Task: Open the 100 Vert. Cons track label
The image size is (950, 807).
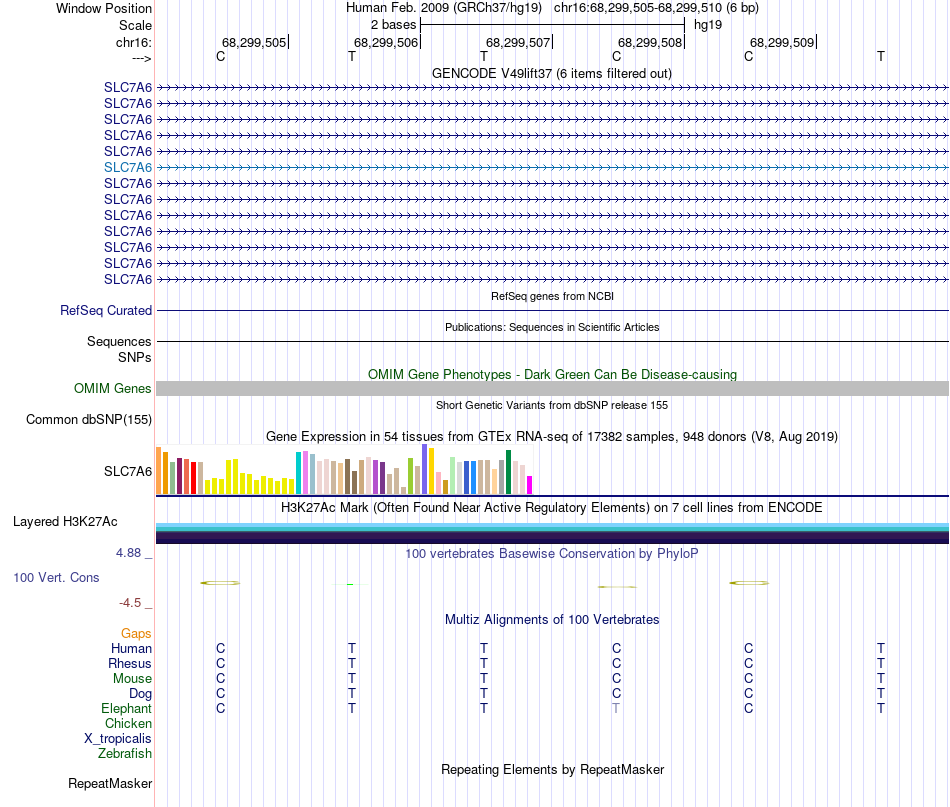Action: pyautogui.click(x=56, y=577)
